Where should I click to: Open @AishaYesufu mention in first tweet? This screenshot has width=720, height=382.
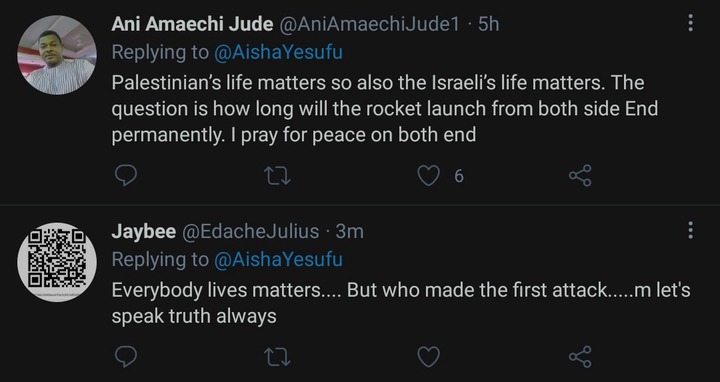pyautogui.click(x=278, y=53)
